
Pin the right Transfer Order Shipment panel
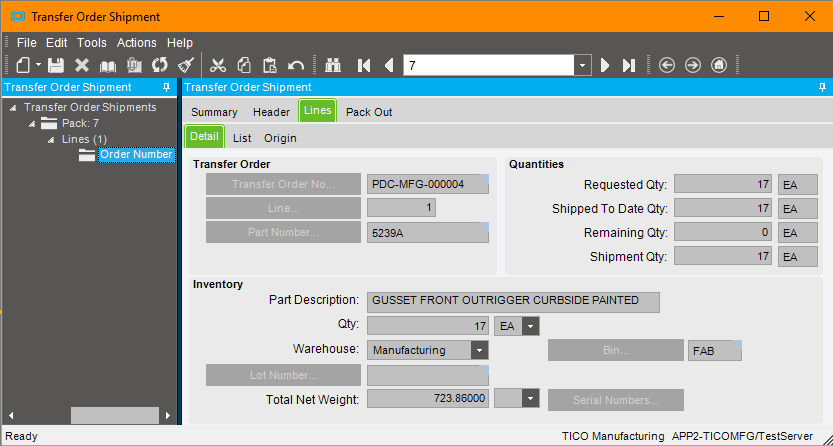[x=822, y=87]
